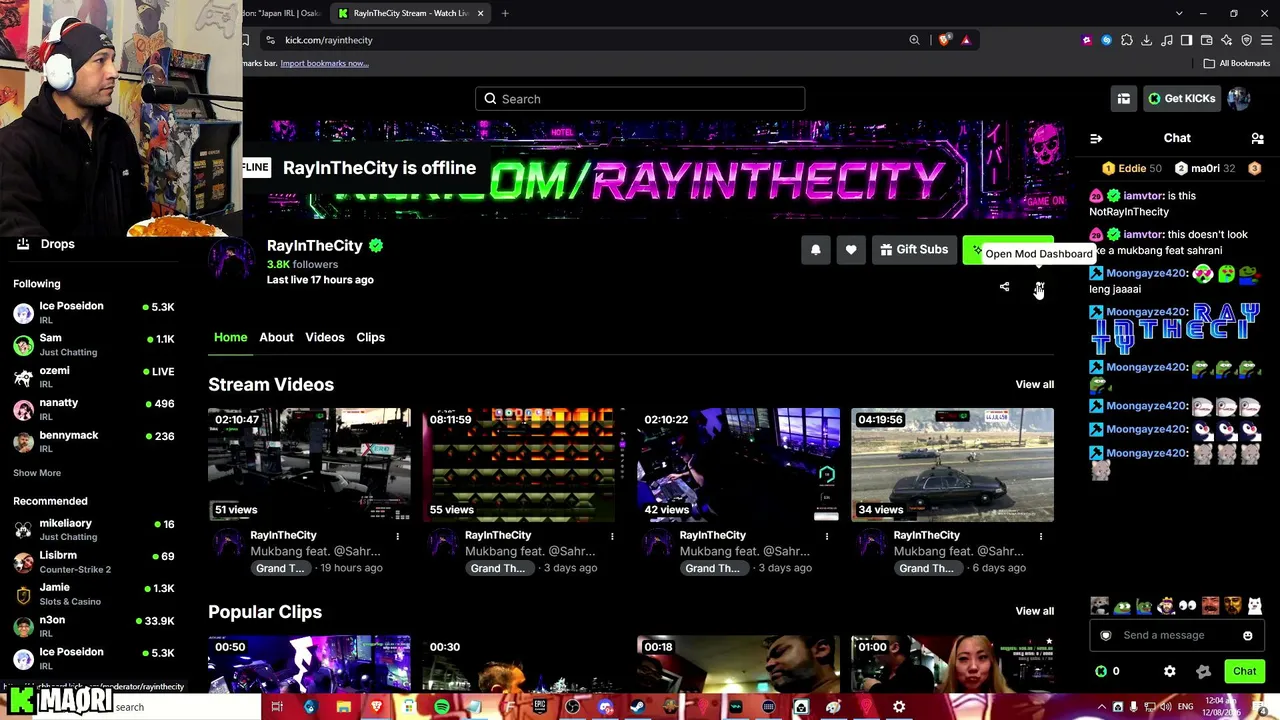Click the Brave Rewards triangle icon

(965, 40)
